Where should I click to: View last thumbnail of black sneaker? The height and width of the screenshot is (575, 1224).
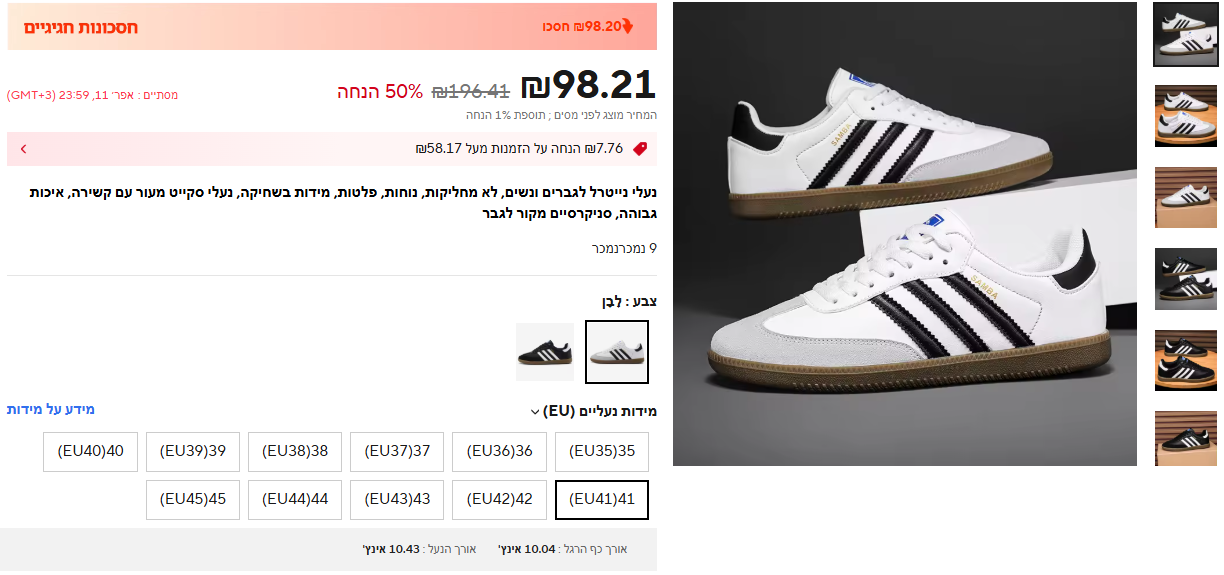pos(1186,439)
